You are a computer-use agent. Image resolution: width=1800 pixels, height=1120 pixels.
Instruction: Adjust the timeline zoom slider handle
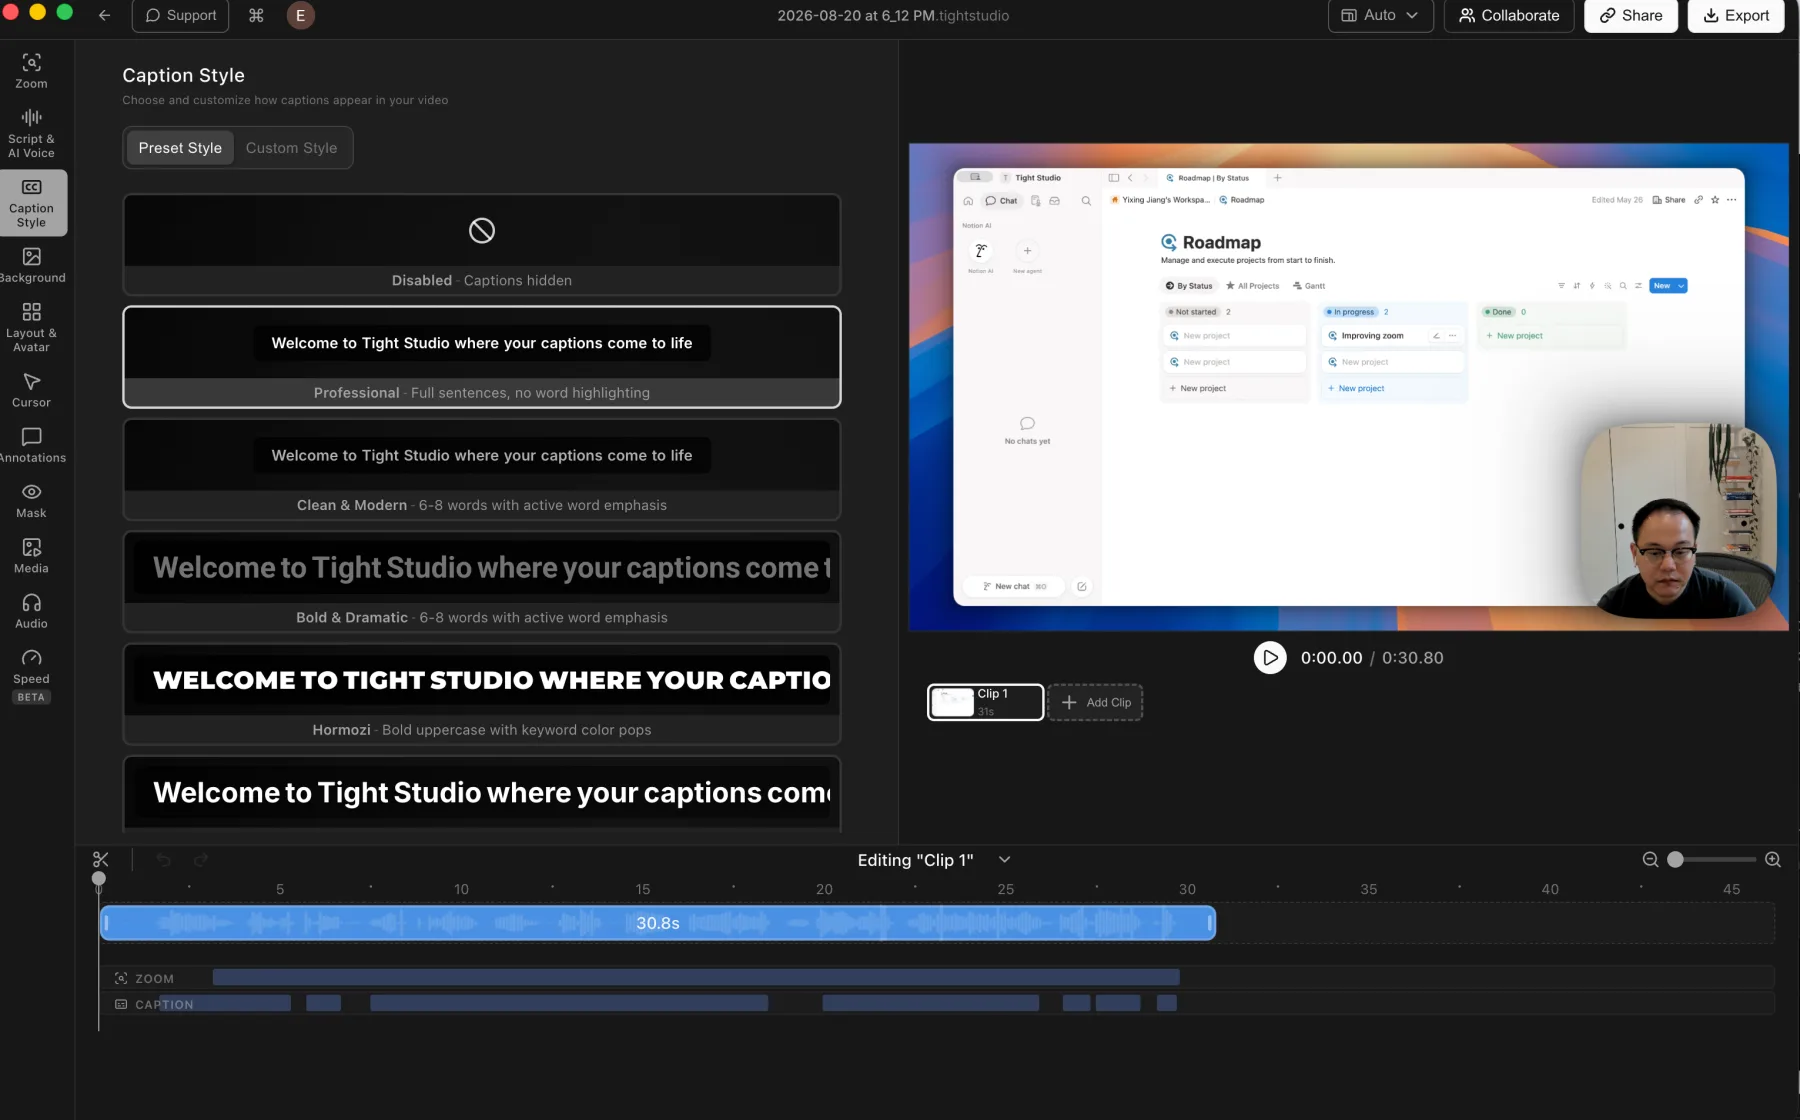(1676, 860)
